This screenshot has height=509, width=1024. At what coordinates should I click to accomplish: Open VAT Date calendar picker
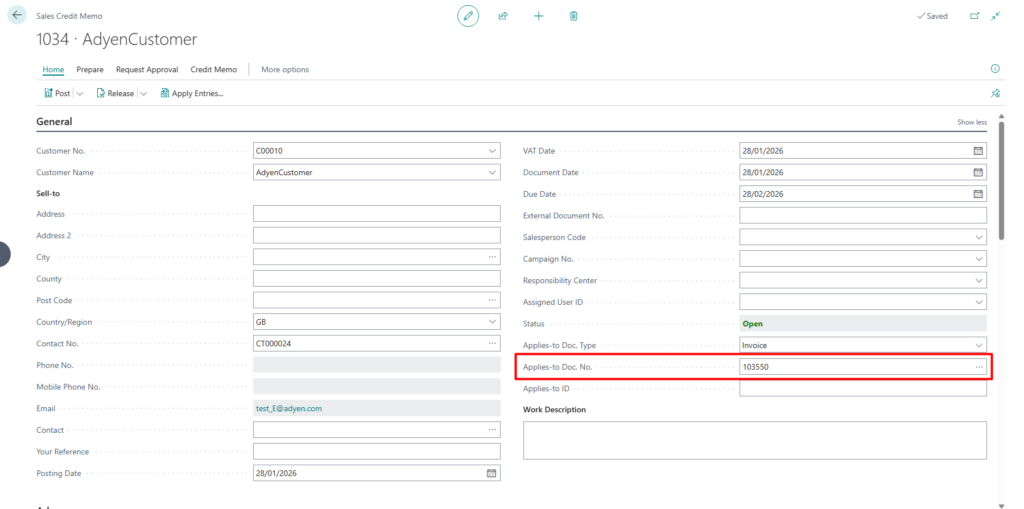(978, 151)
